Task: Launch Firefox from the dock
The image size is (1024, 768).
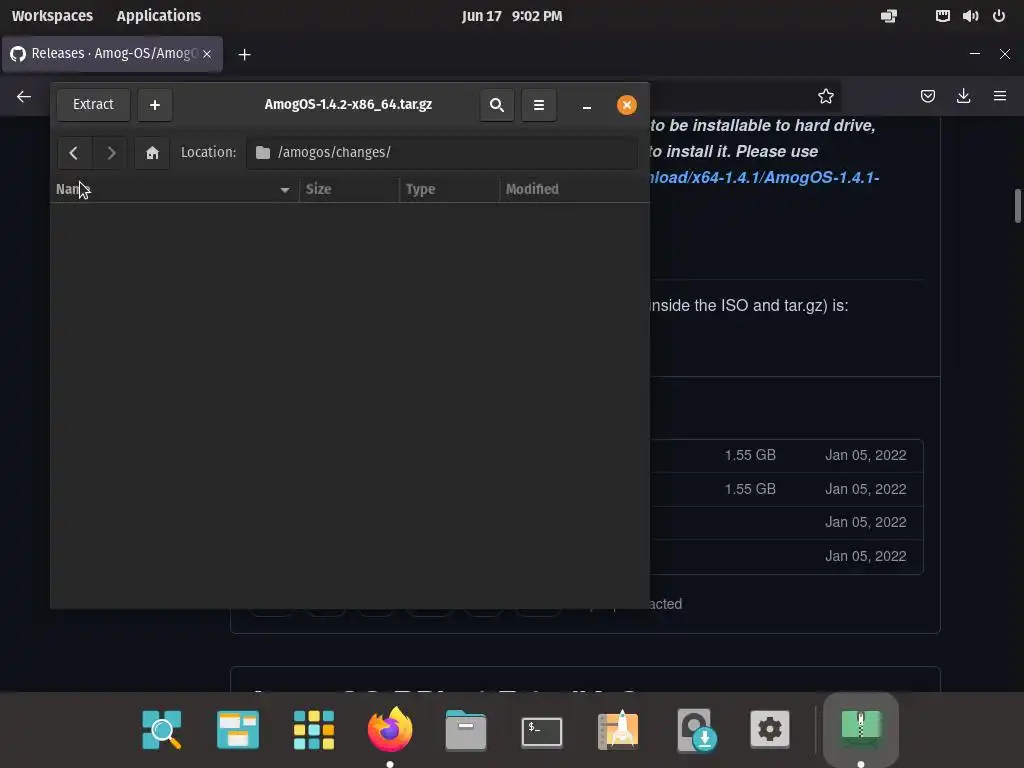Action: click(390, 729)
